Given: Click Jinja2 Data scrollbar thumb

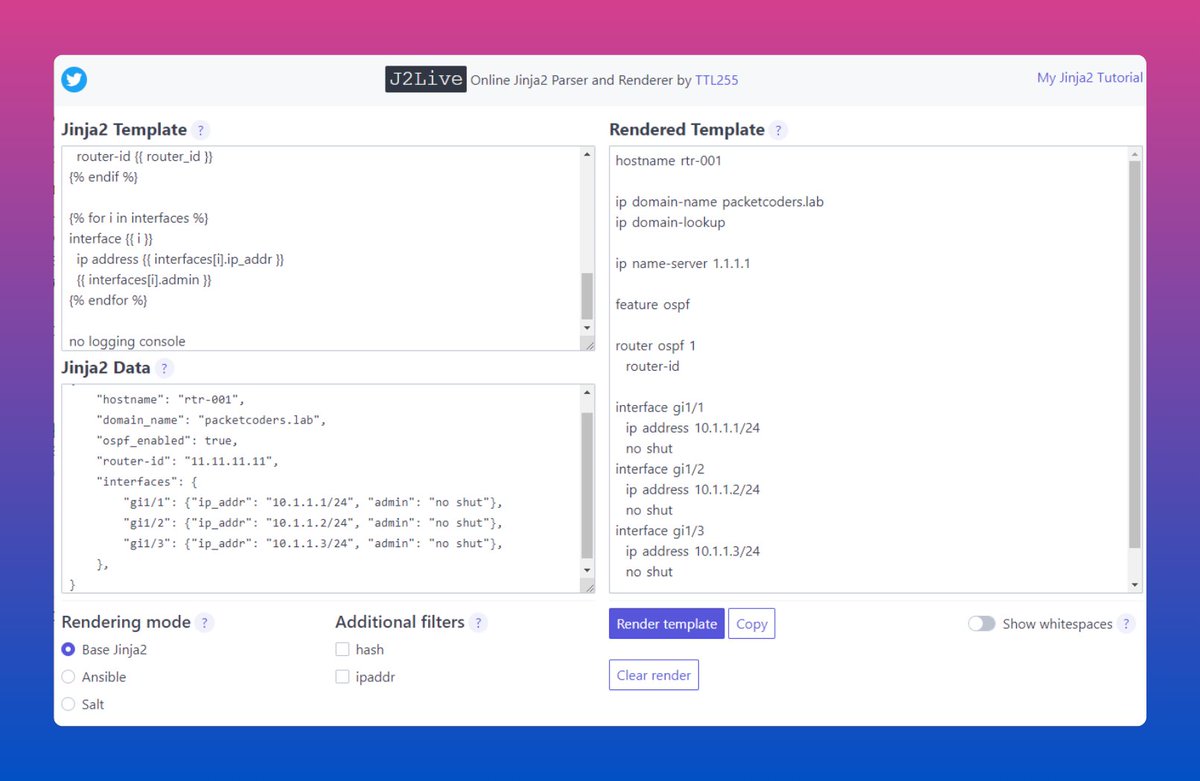Looking at the screenshot, I should pyautogui.click(x=587, y=484).
